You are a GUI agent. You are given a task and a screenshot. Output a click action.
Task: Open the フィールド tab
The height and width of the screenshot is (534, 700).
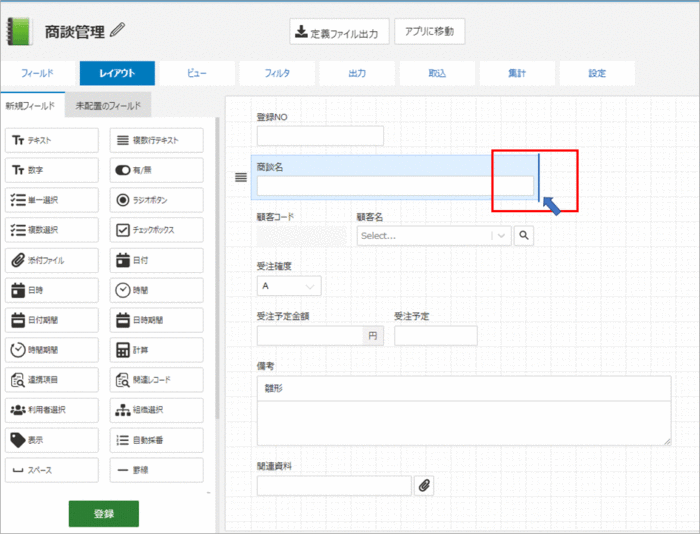(x=38, y=73)
